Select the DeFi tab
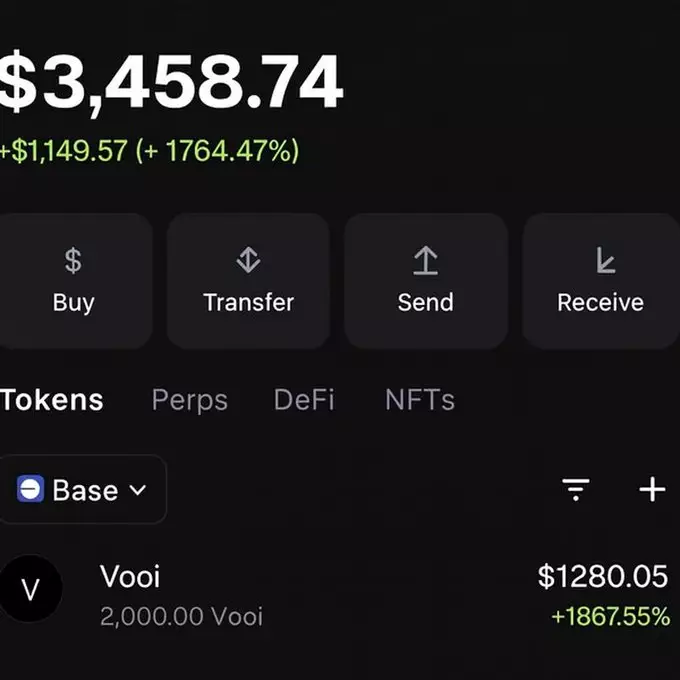 point(304,400)
